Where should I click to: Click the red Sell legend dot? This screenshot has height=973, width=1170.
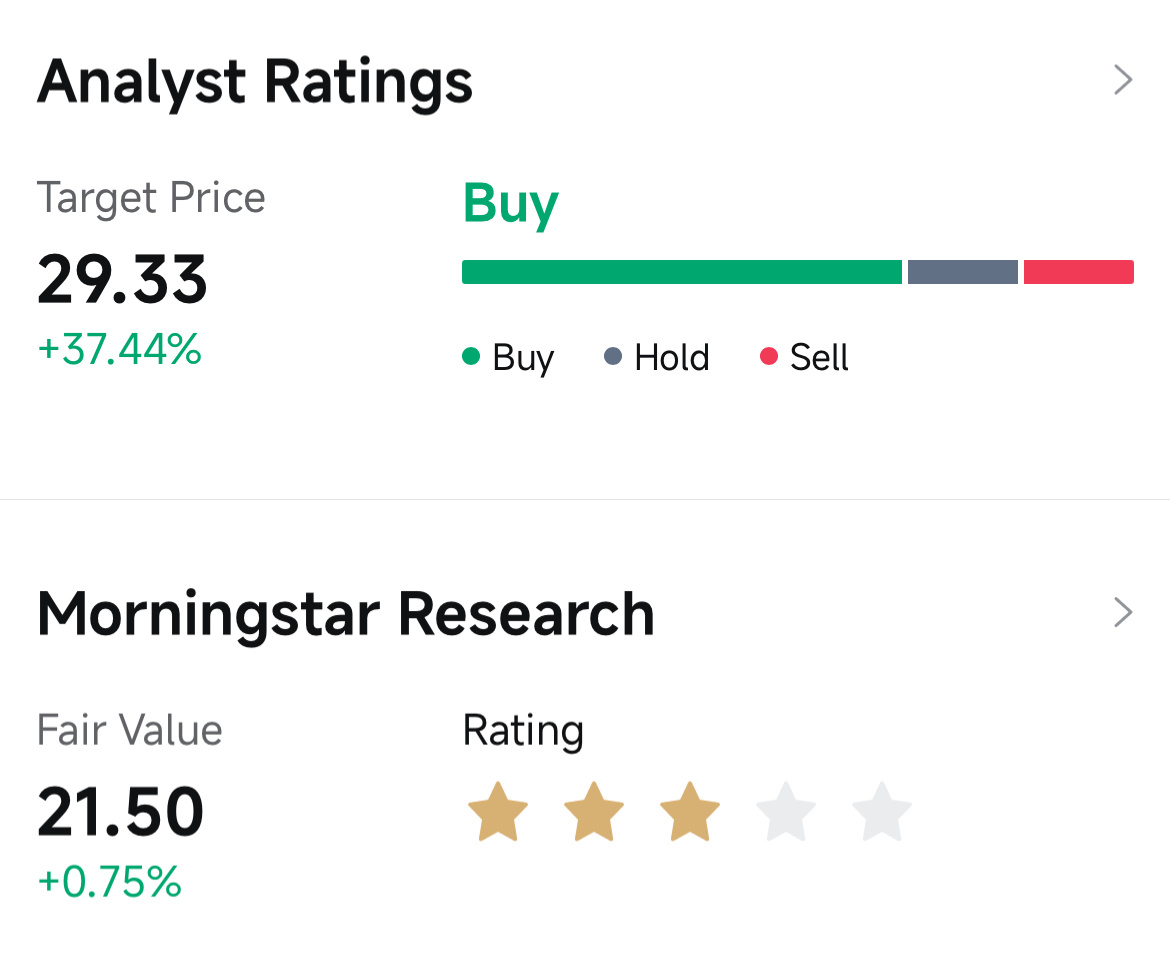pyautogui.click(x=769, y=356)
